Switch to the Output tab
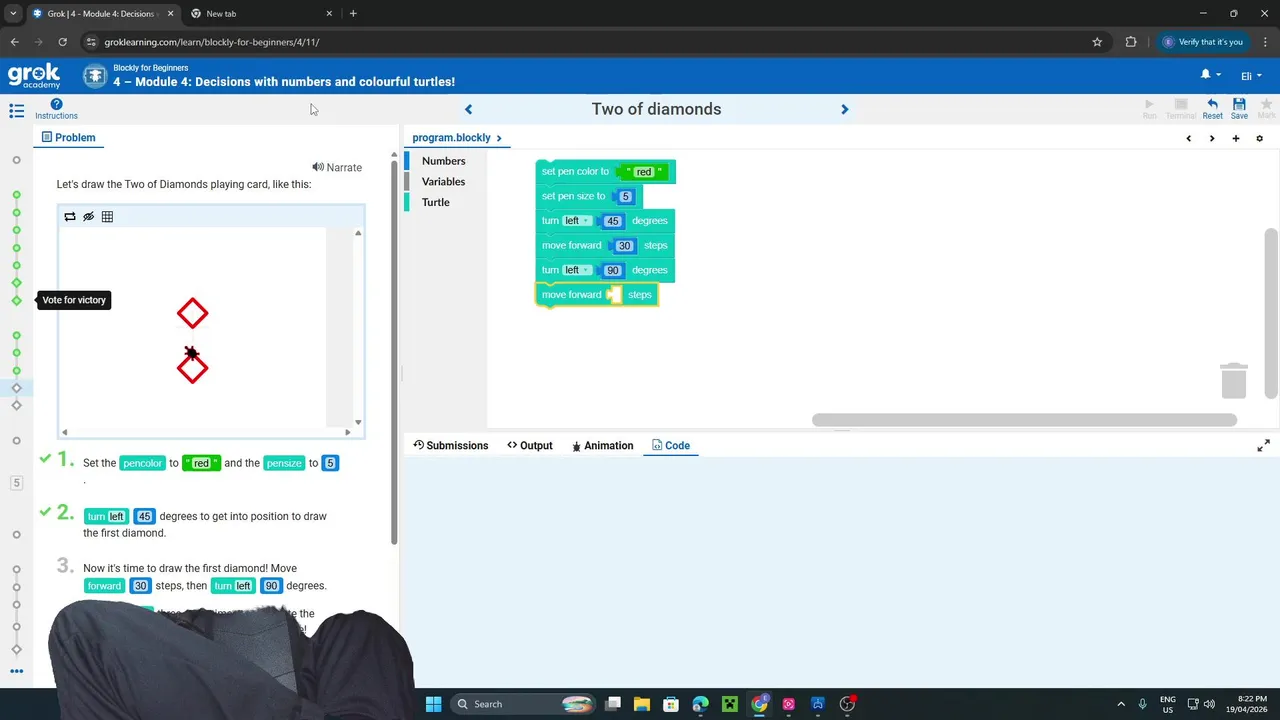 (529, 446)
